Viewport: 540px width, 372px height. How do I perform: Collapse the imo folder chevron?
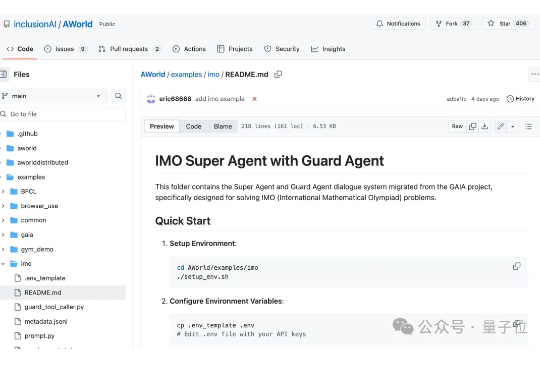(x=3, y=264)
